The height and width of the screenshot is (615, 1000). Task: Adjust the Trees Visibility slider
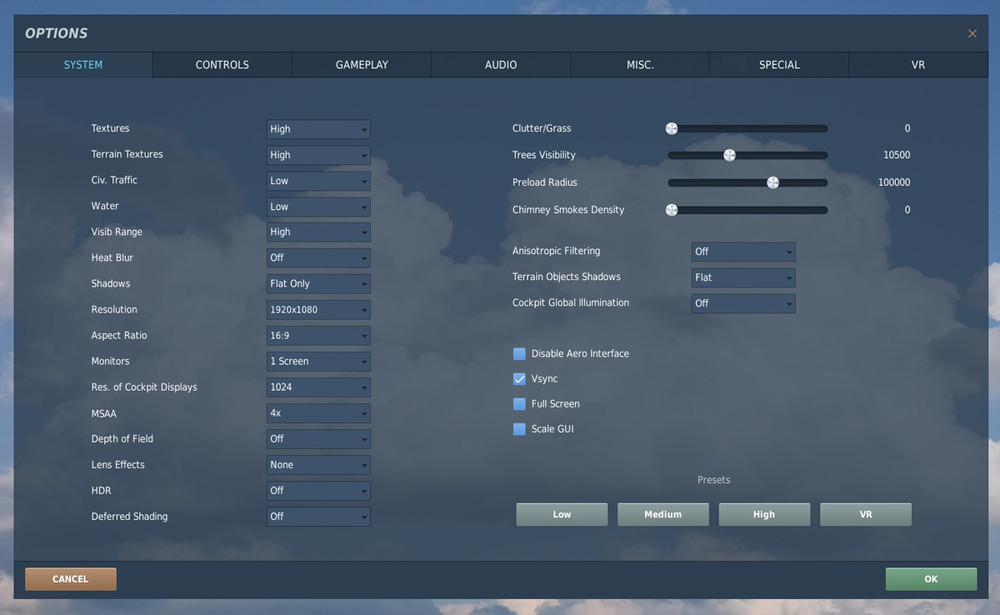(x=729, y=155)
